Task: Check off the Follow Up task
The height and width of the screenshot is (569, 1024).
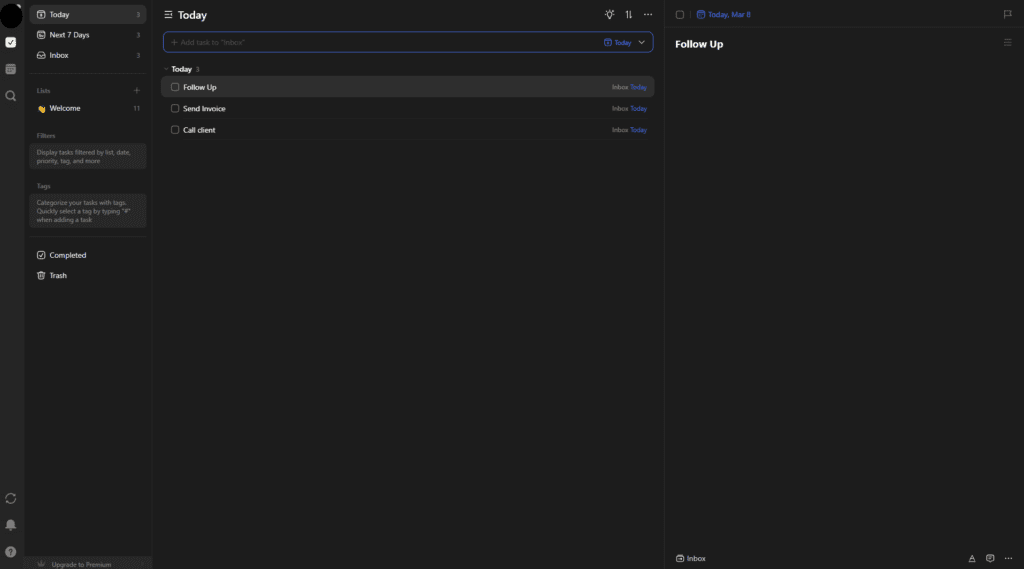Action: click(x=175, y=87)
